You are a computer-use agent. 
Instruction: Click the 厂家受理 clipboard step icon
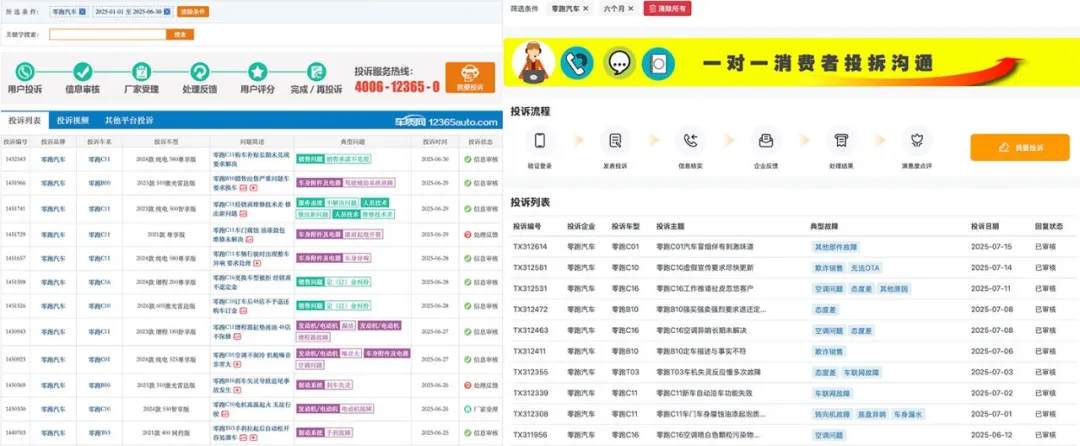click(x=141, y=71)
